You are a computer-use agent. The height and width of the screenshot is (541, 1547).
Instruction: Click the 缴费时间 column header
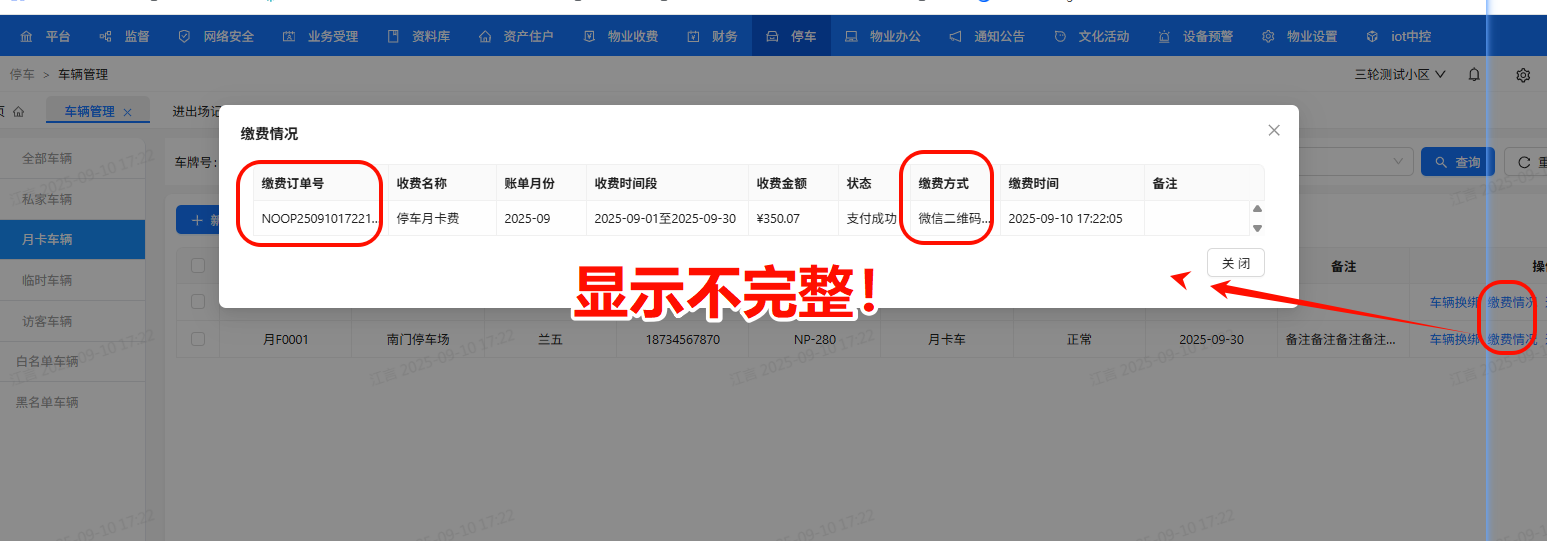(x=1033, y=183)
